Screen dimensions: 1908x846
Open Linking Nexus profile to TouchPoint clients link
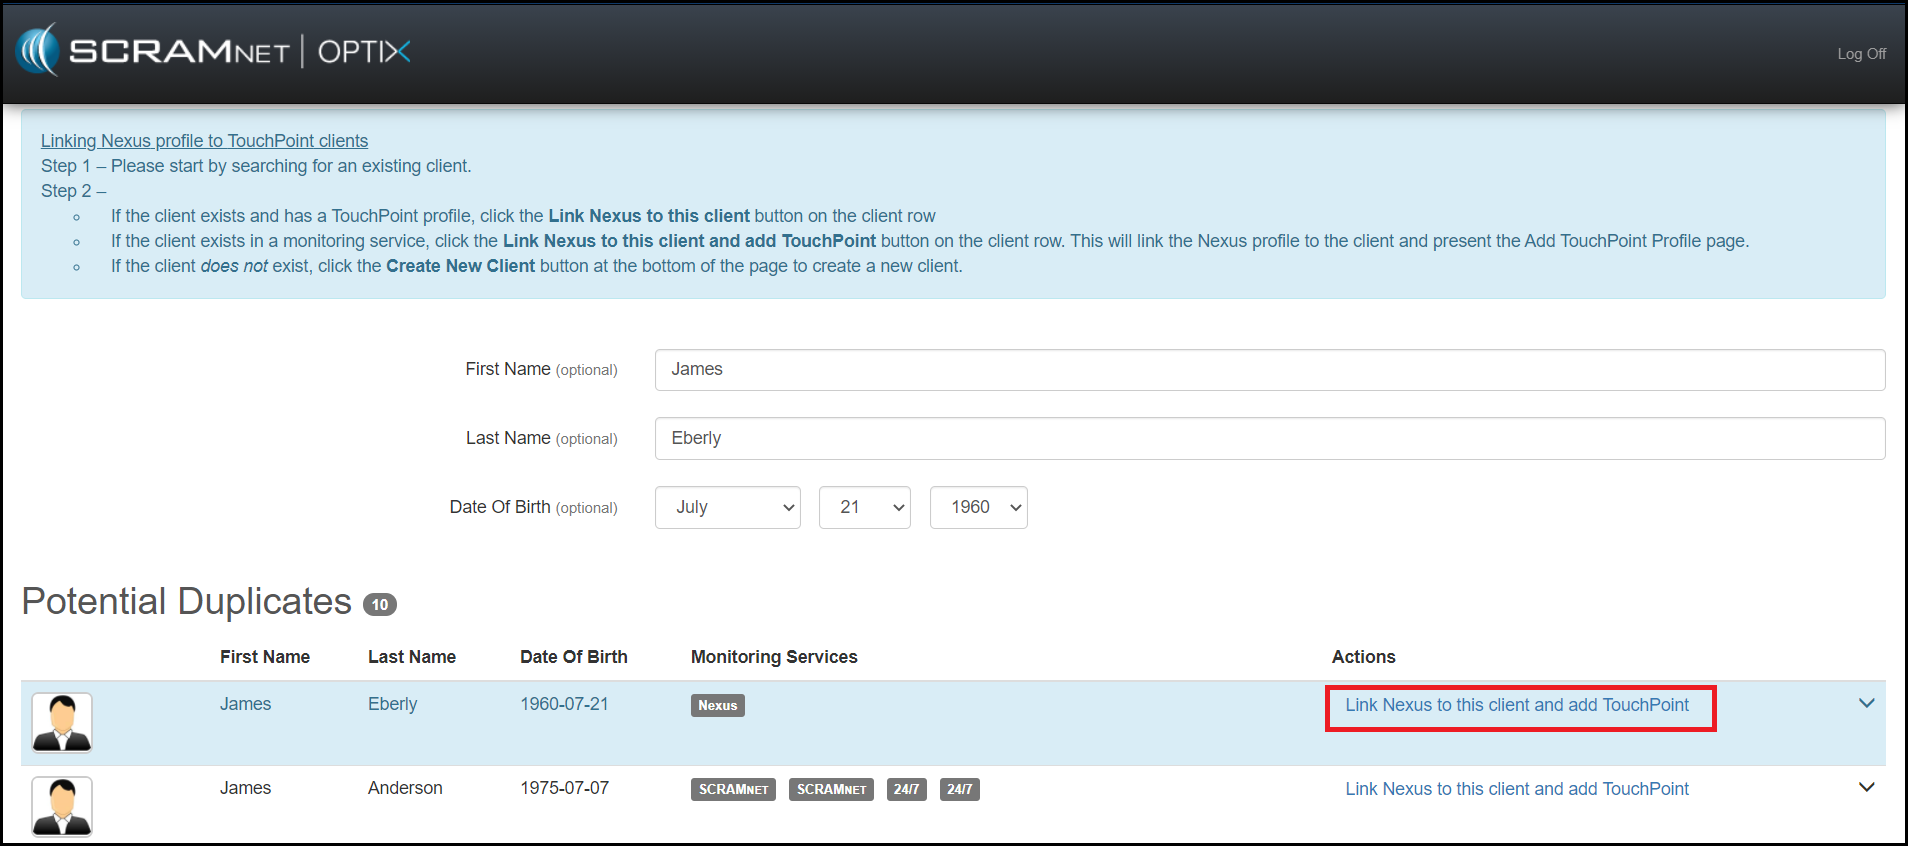[204, 141]
